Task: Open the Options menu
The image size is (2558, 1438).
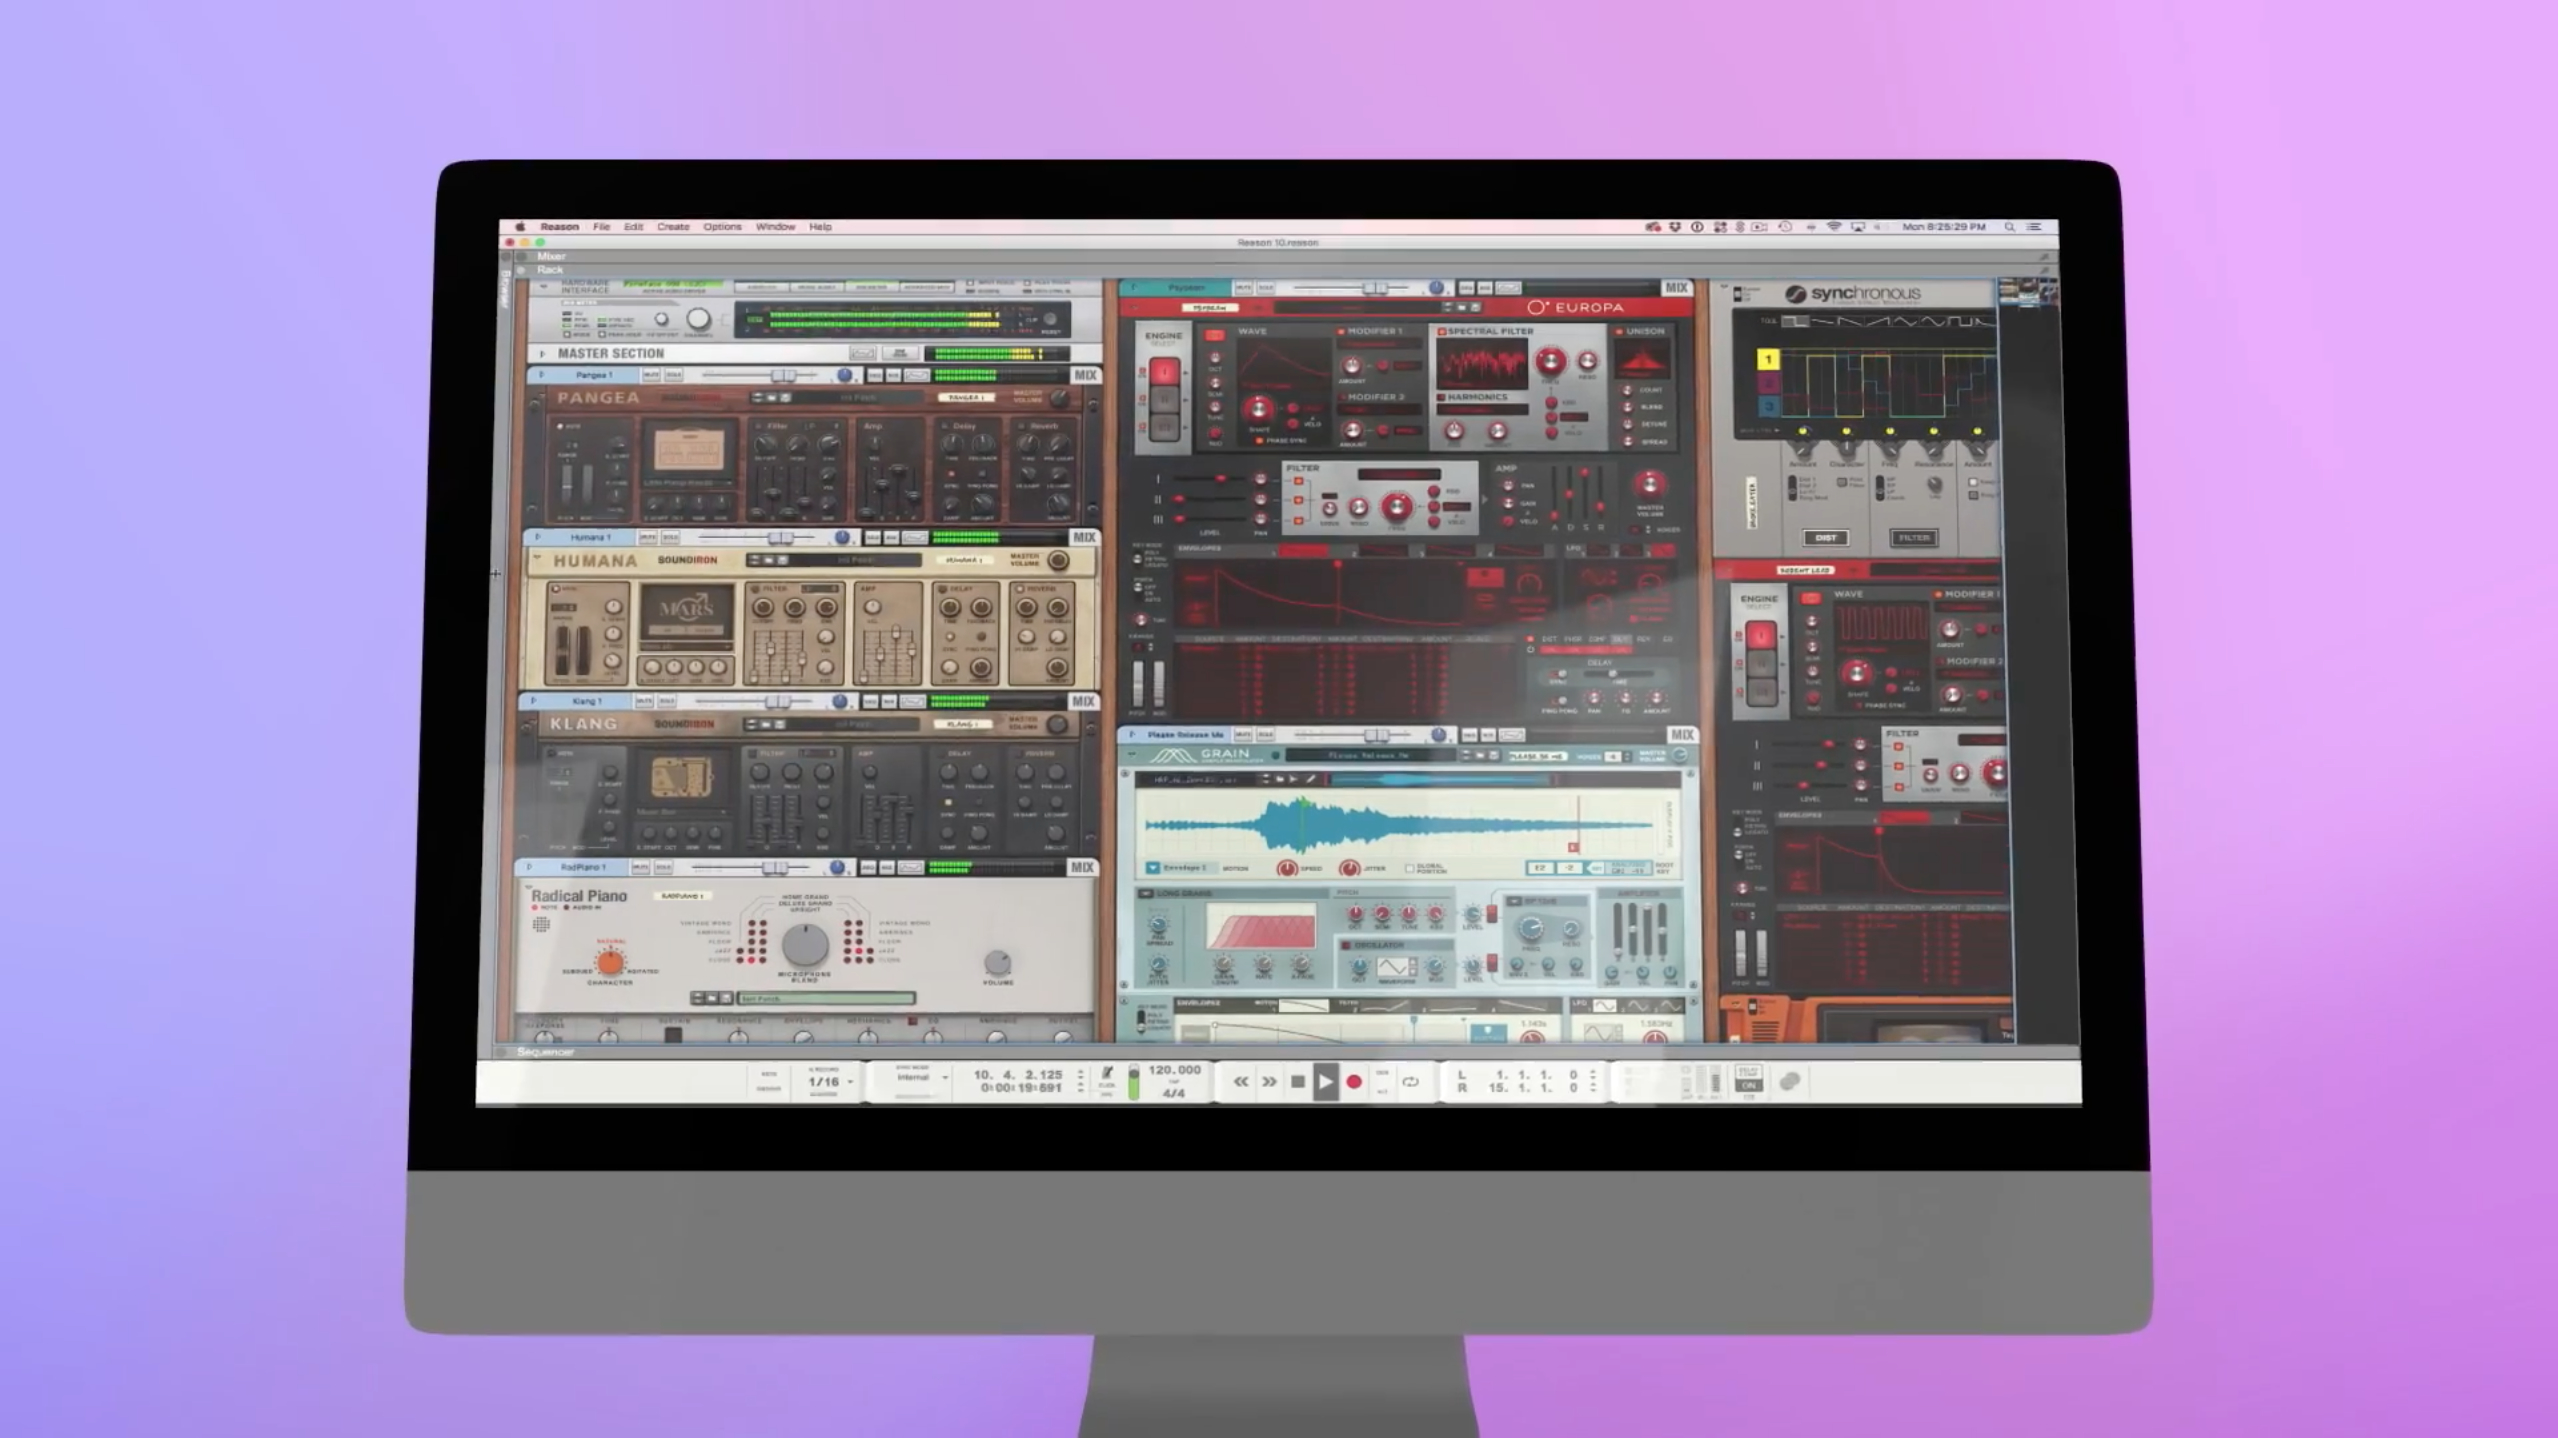Action: tap(722, 227)
